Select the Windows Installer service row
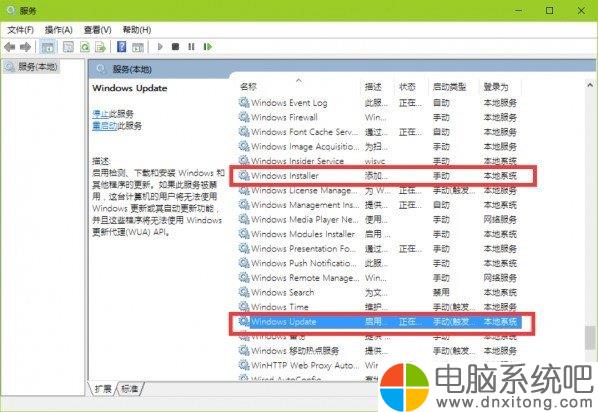This screenshot has width=598, height=412. [383, 176]
